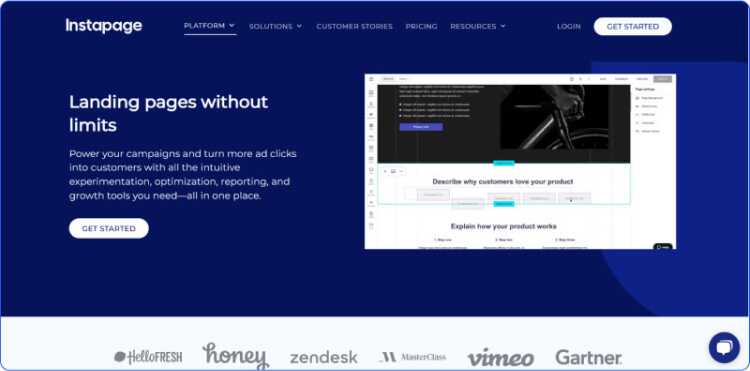Click Get Started below the hero text
This screenshot has height=371, width=750.
pos(109,229)
